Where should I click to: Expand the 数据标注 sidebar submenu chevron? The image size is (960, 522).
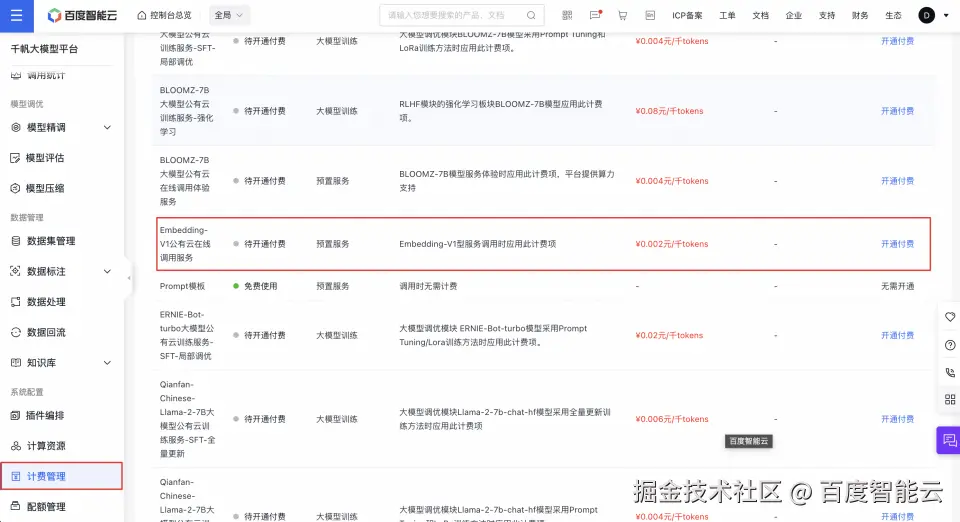pyautogui.click(x=107, y=271)
